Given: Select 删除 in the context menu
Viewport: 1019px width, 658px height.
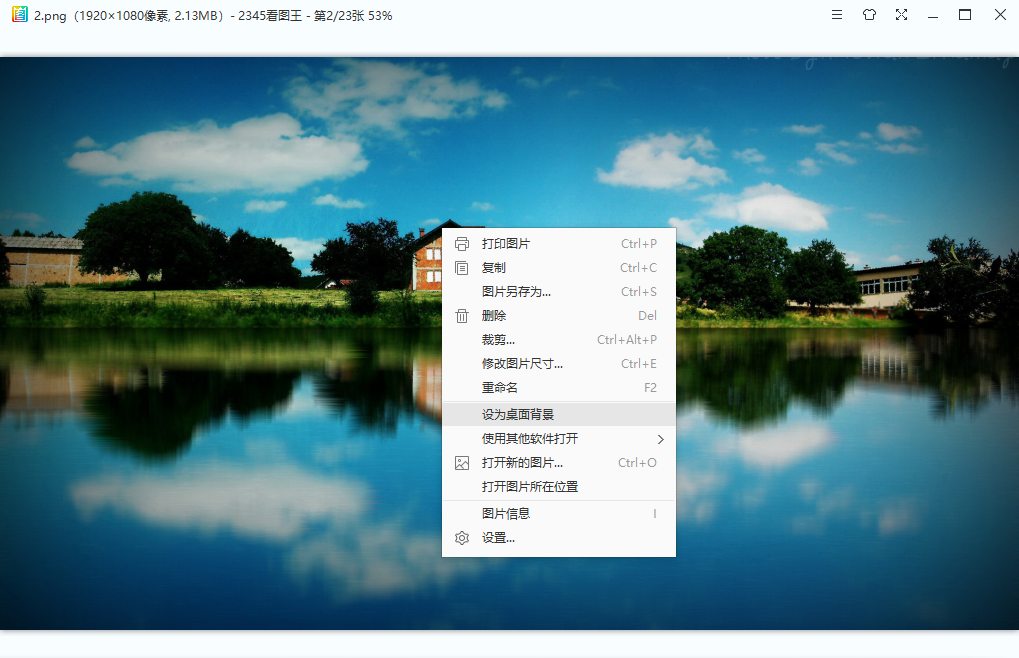Looking at the screenshot, I should [559, 316].
